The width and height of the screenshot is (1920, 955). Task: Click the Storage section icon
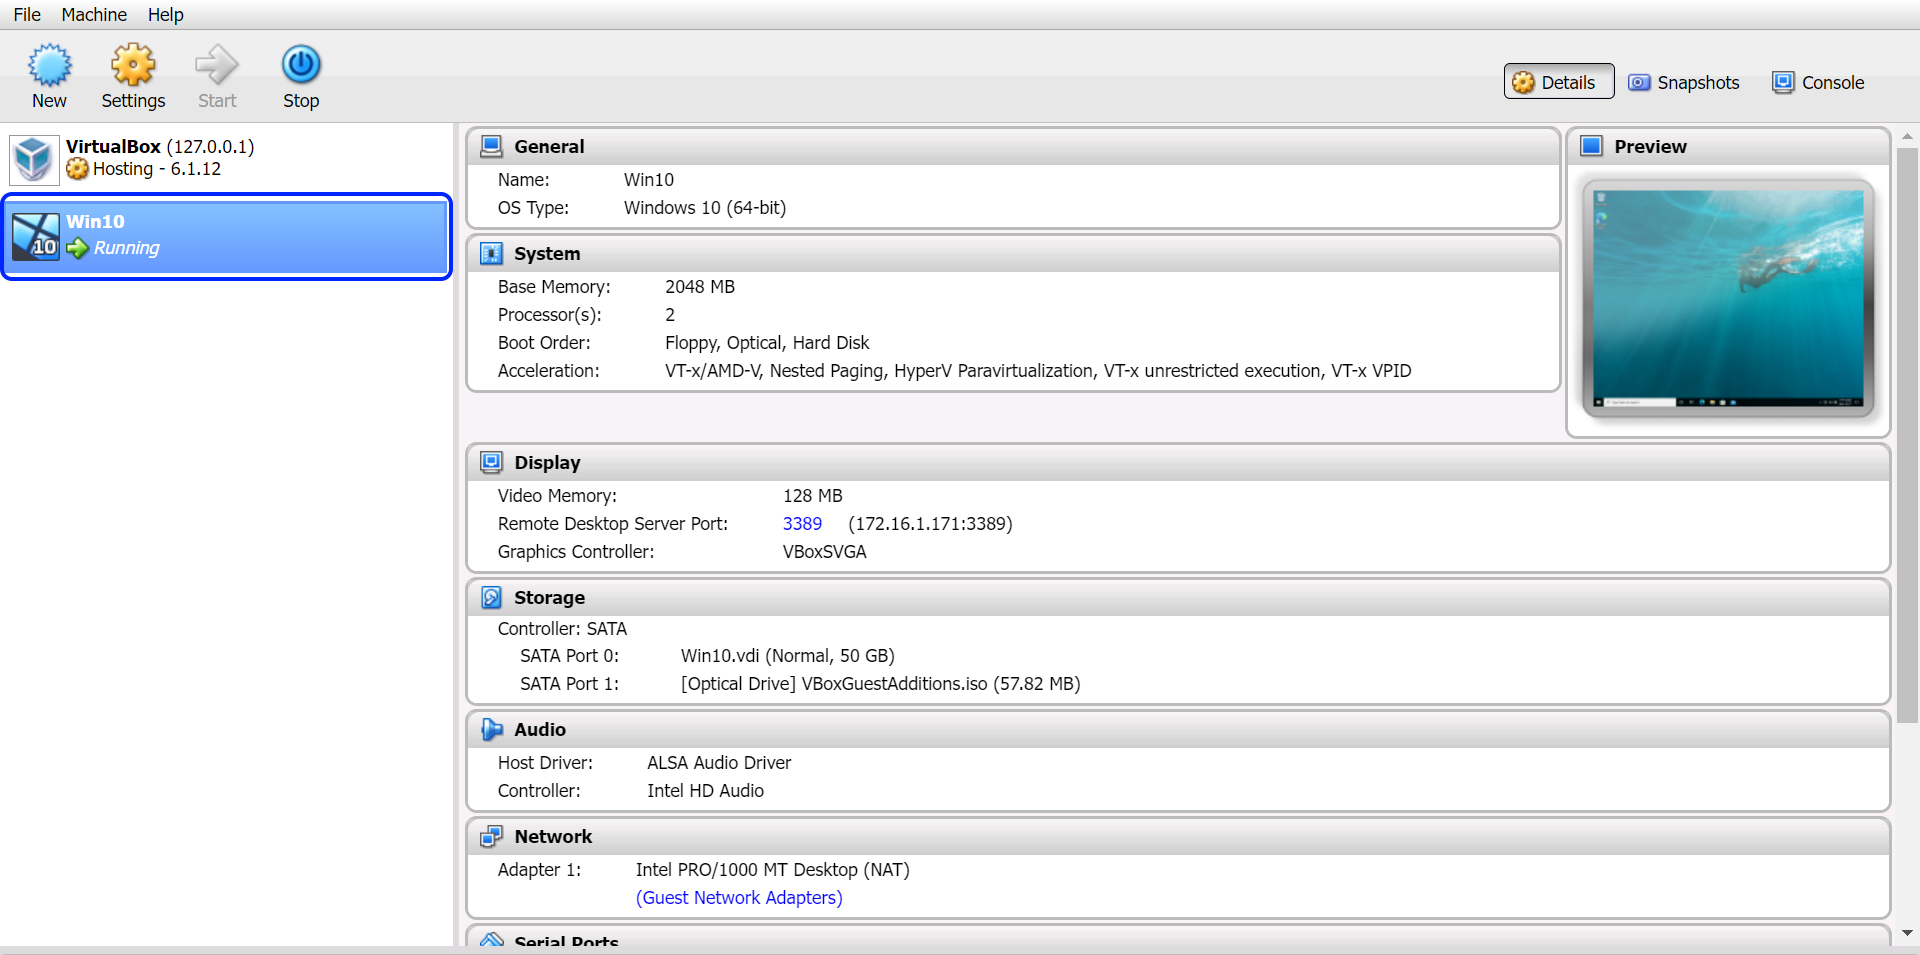pyautogui.click(x=491, y=596)
